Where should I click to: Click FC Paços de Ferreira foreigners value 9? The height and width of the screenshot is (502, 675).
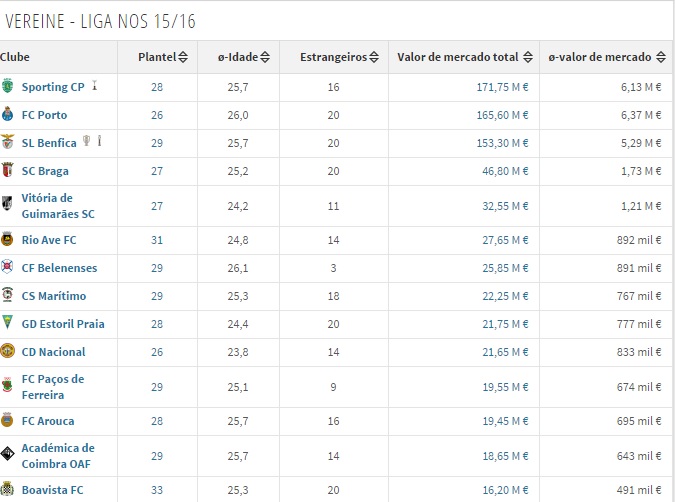pyautogui.click(x=334, y=387)
